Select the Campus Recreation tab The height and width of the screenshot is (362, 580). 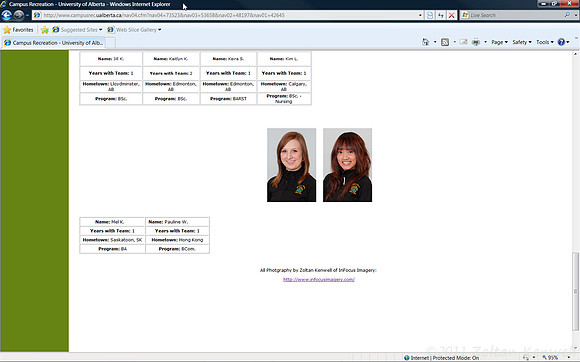pos(54,43)
